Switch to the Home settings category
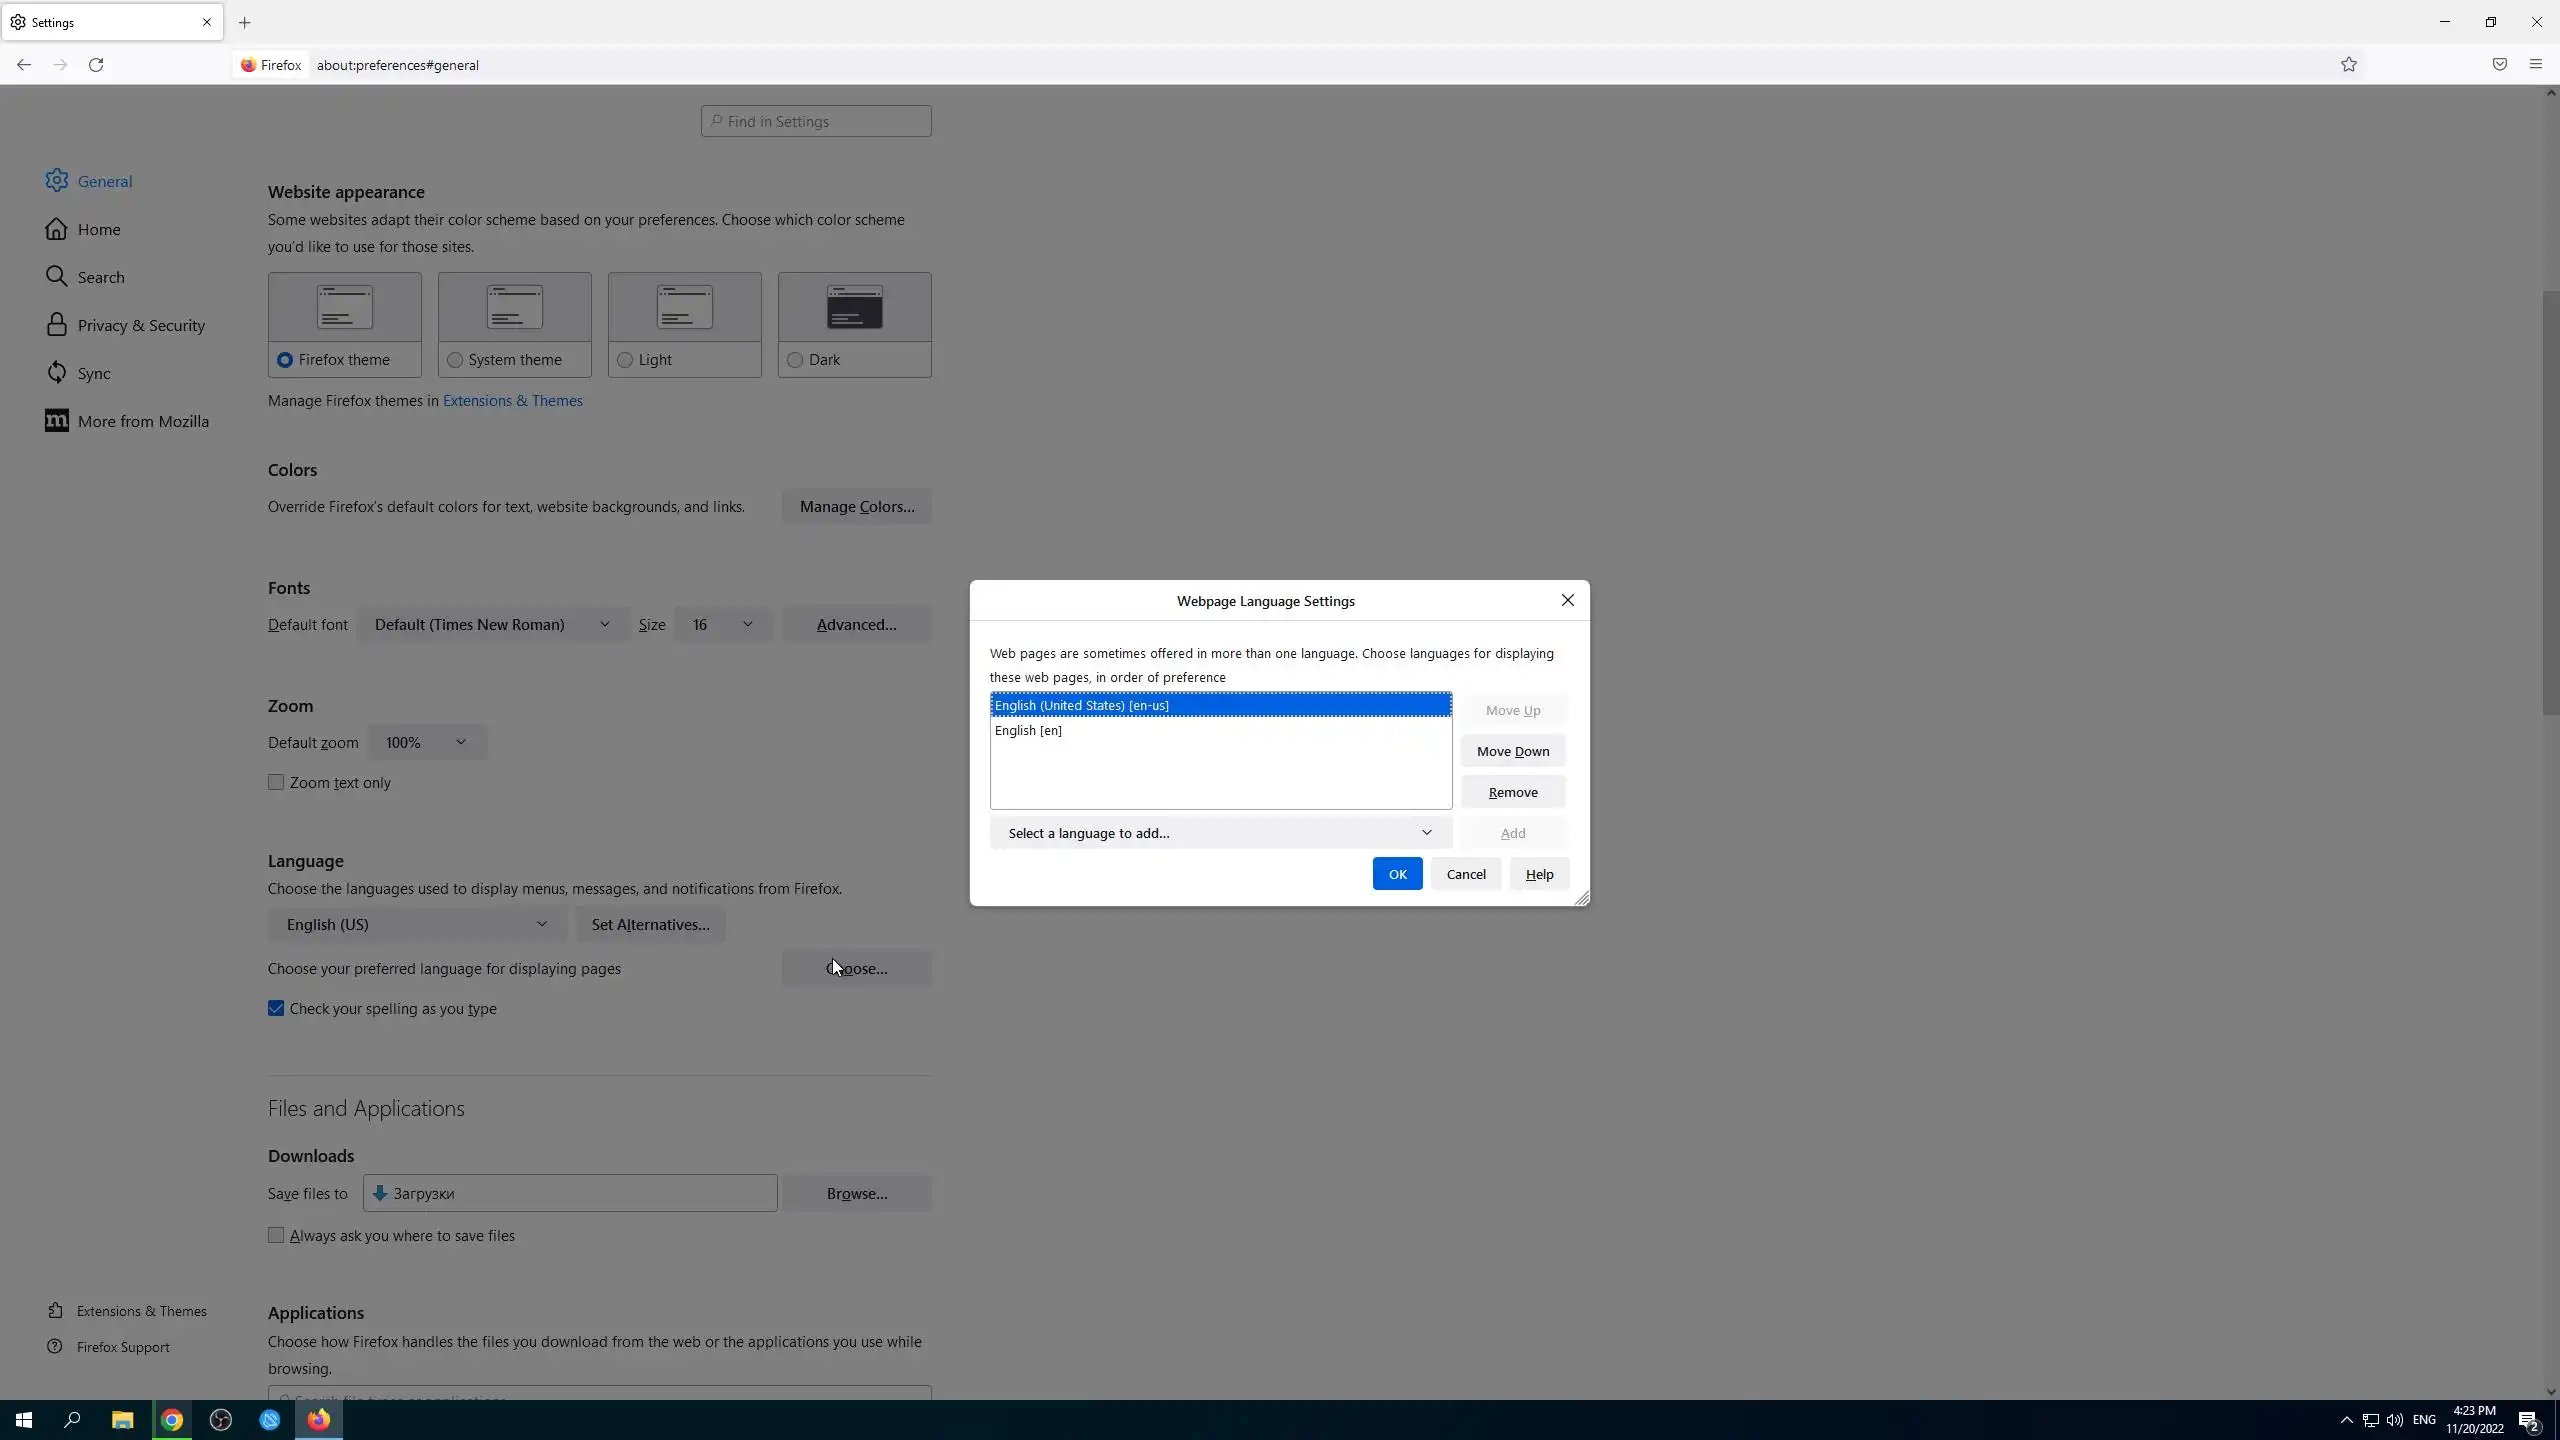This screenshot has height=1440, width=2560. (99, 230)
